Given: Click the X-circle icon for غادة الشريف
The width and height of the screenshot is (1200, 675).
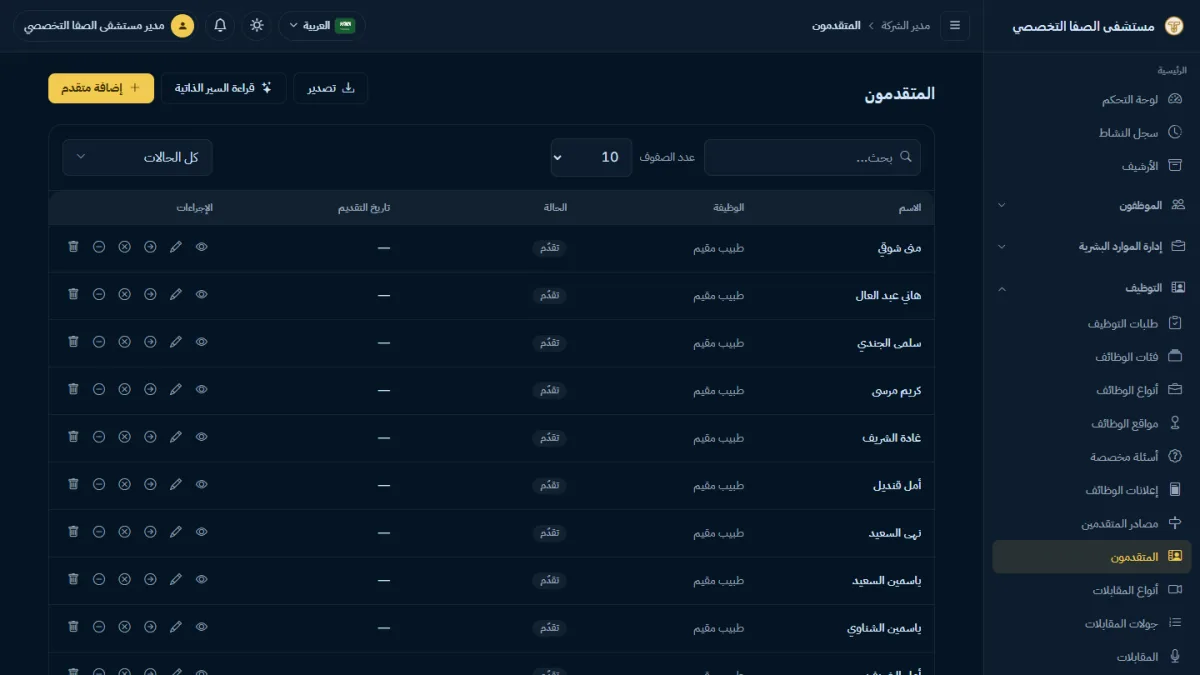Looking at the screenshot, I should [124, 437].
